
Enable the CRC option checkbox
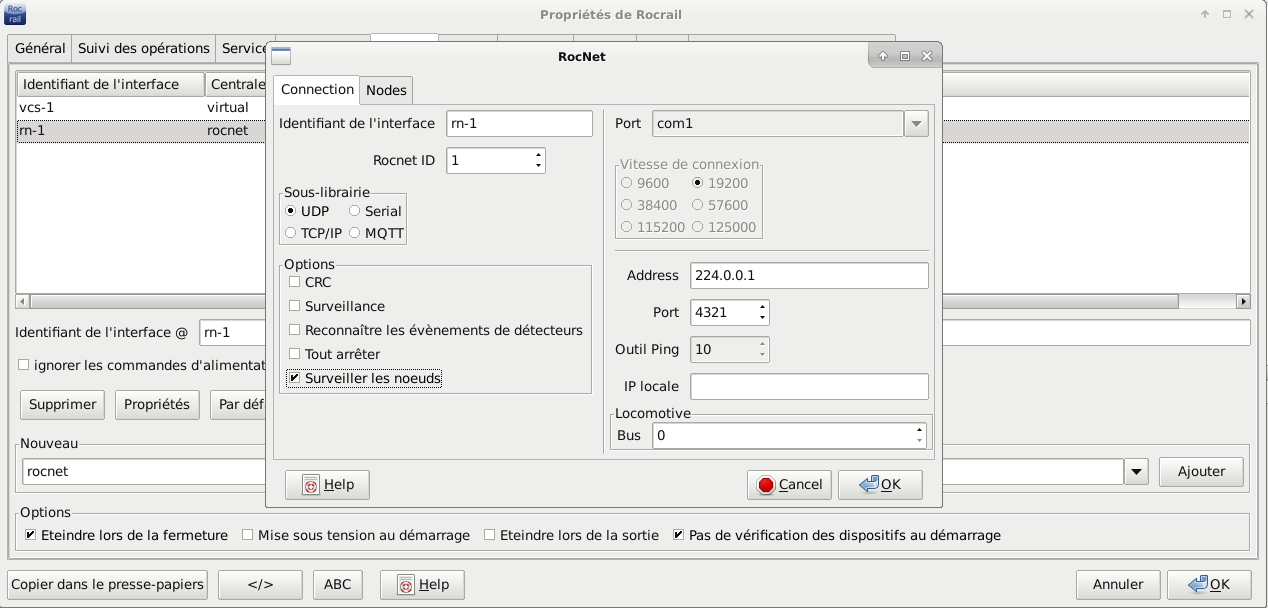(295, 282)
